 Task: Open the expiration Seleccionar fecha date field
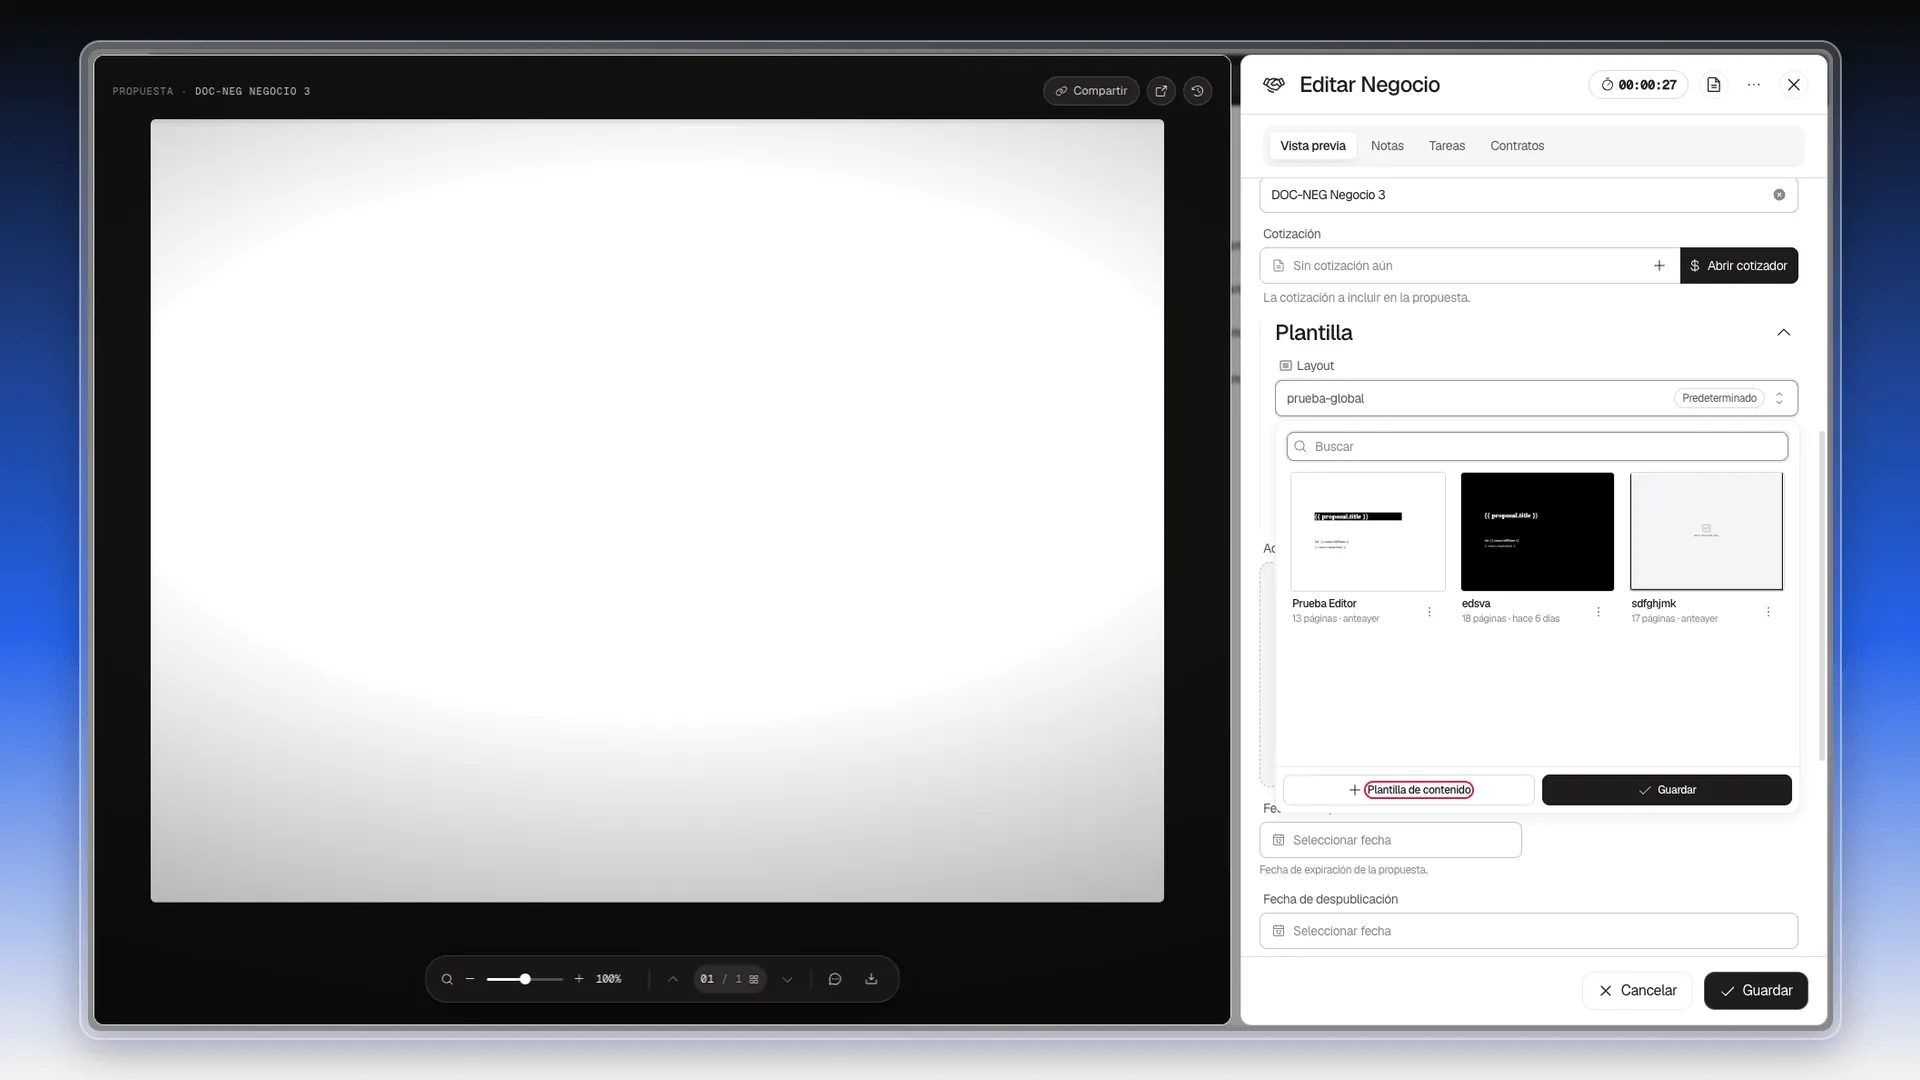coord(1390,840)
